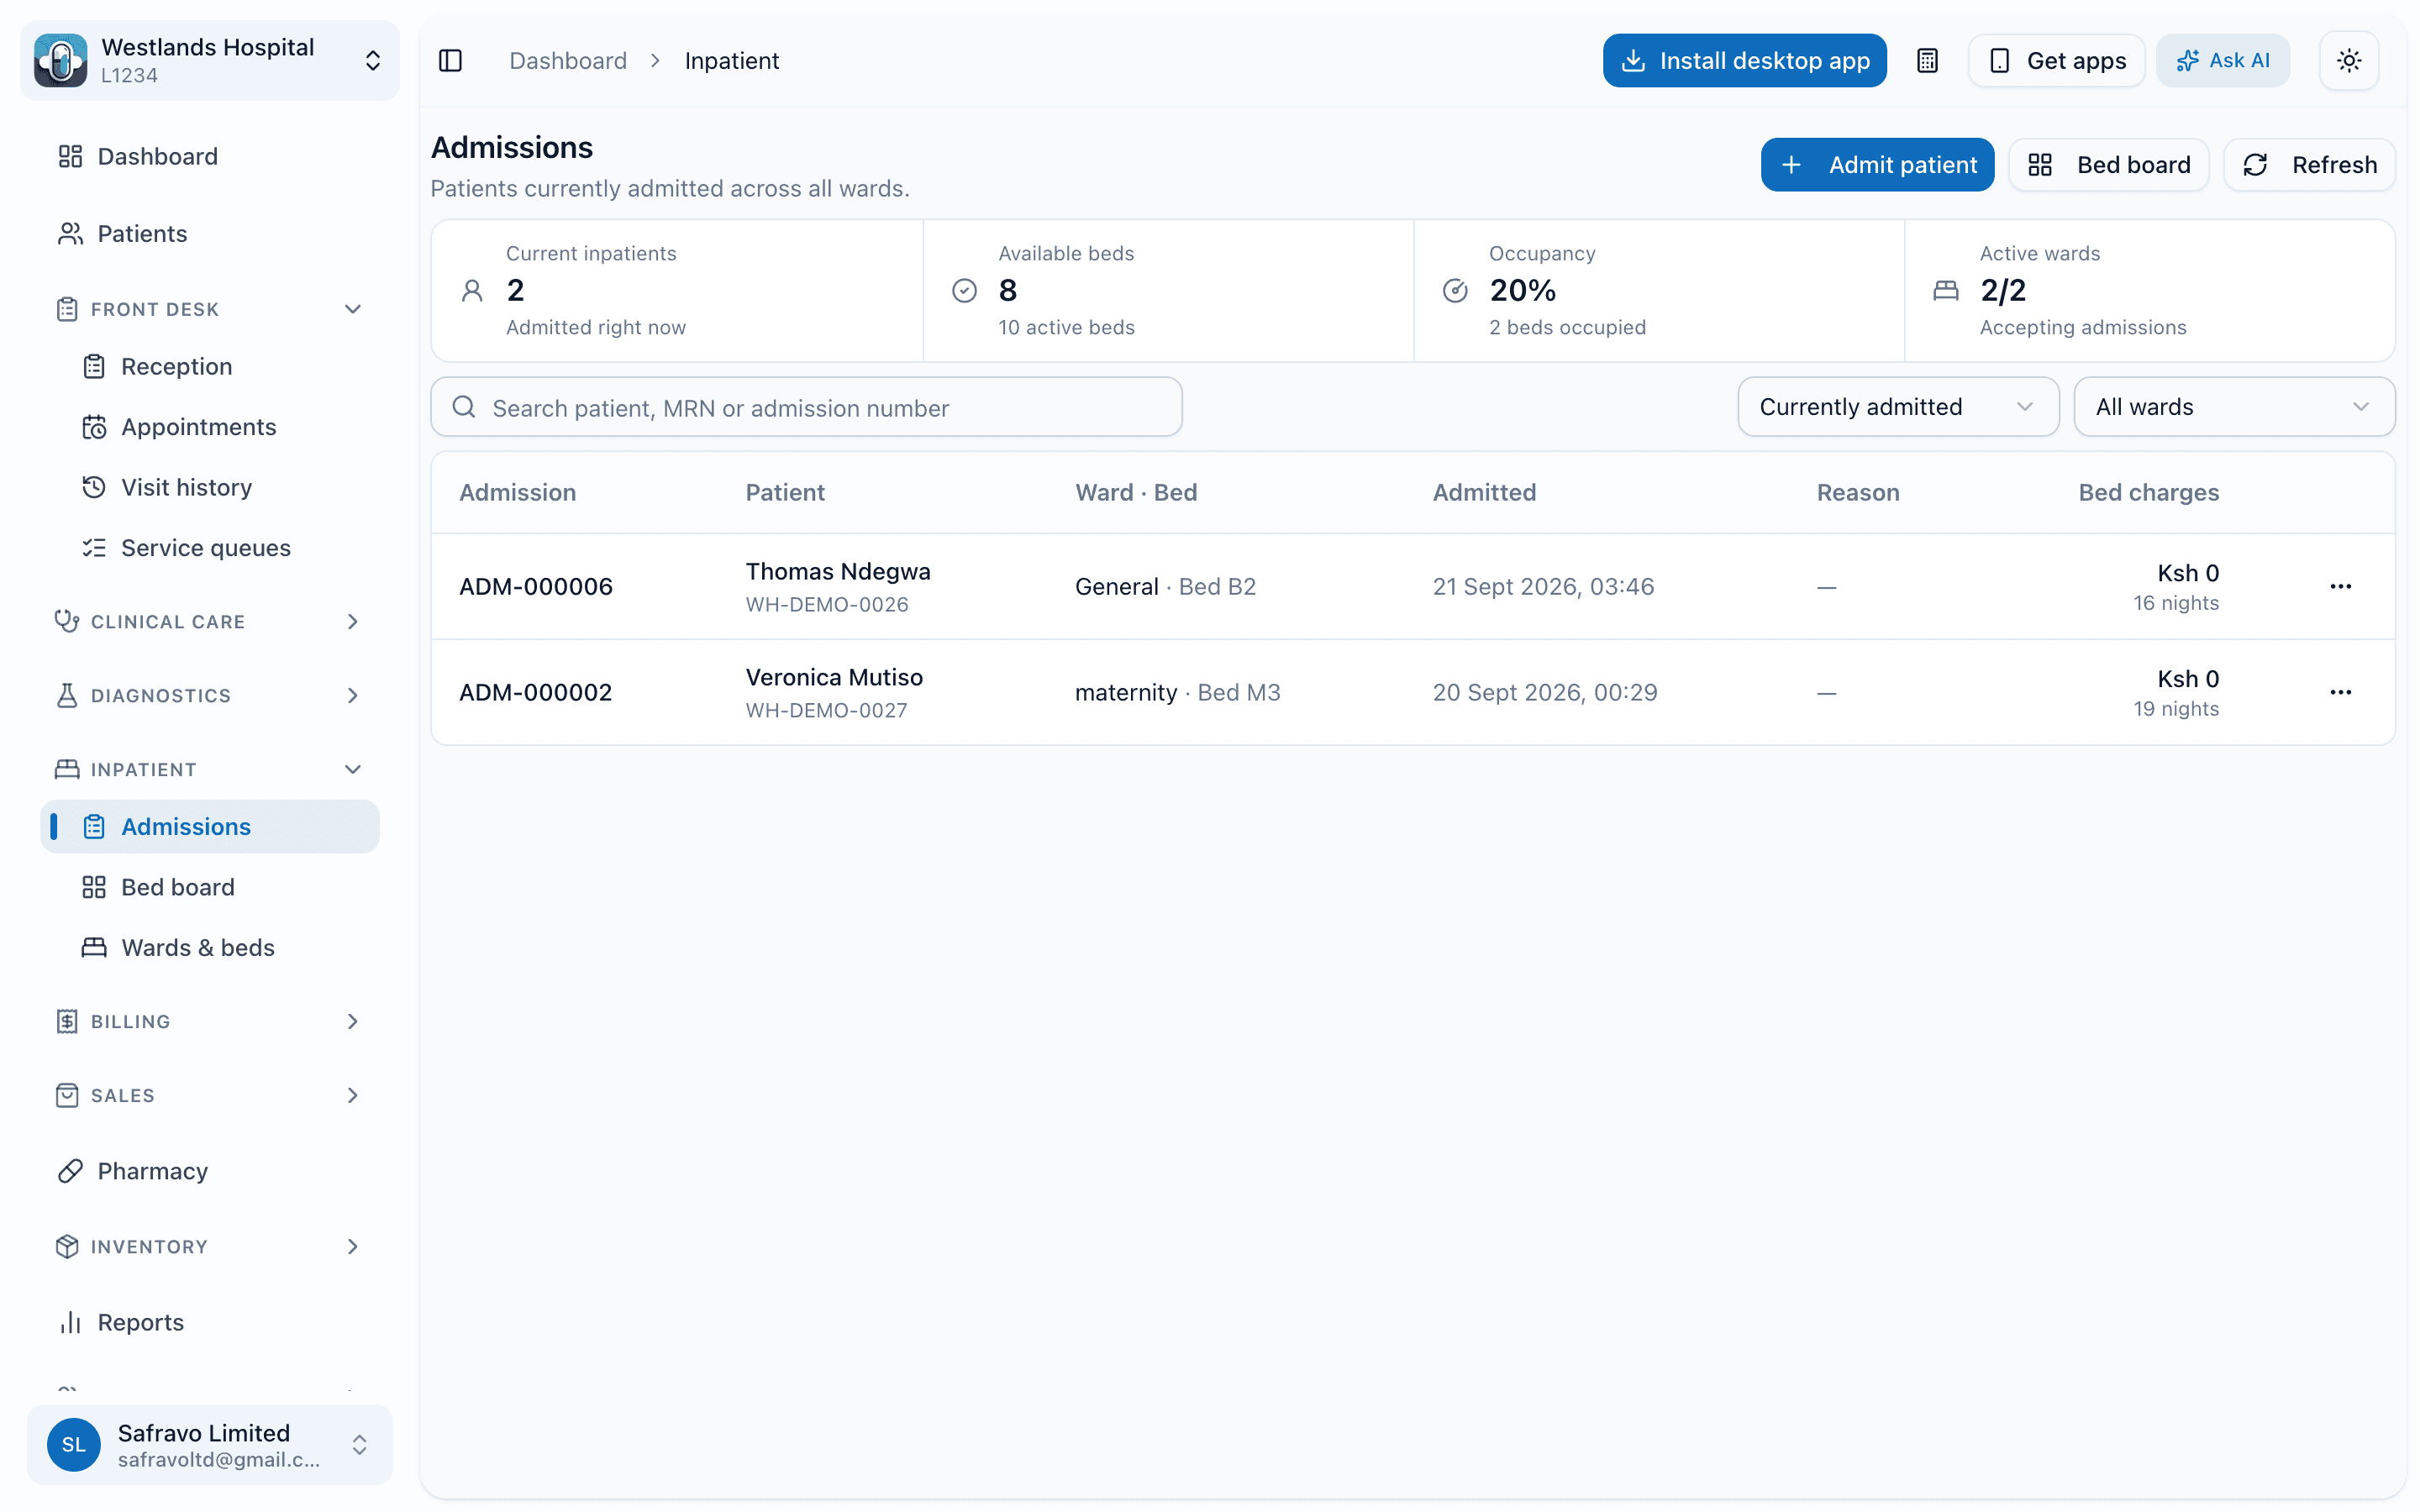This screenshot has height=1512, width=2420.
Task: Open row actions for ADM-000002
Action: pos(2340,692)
